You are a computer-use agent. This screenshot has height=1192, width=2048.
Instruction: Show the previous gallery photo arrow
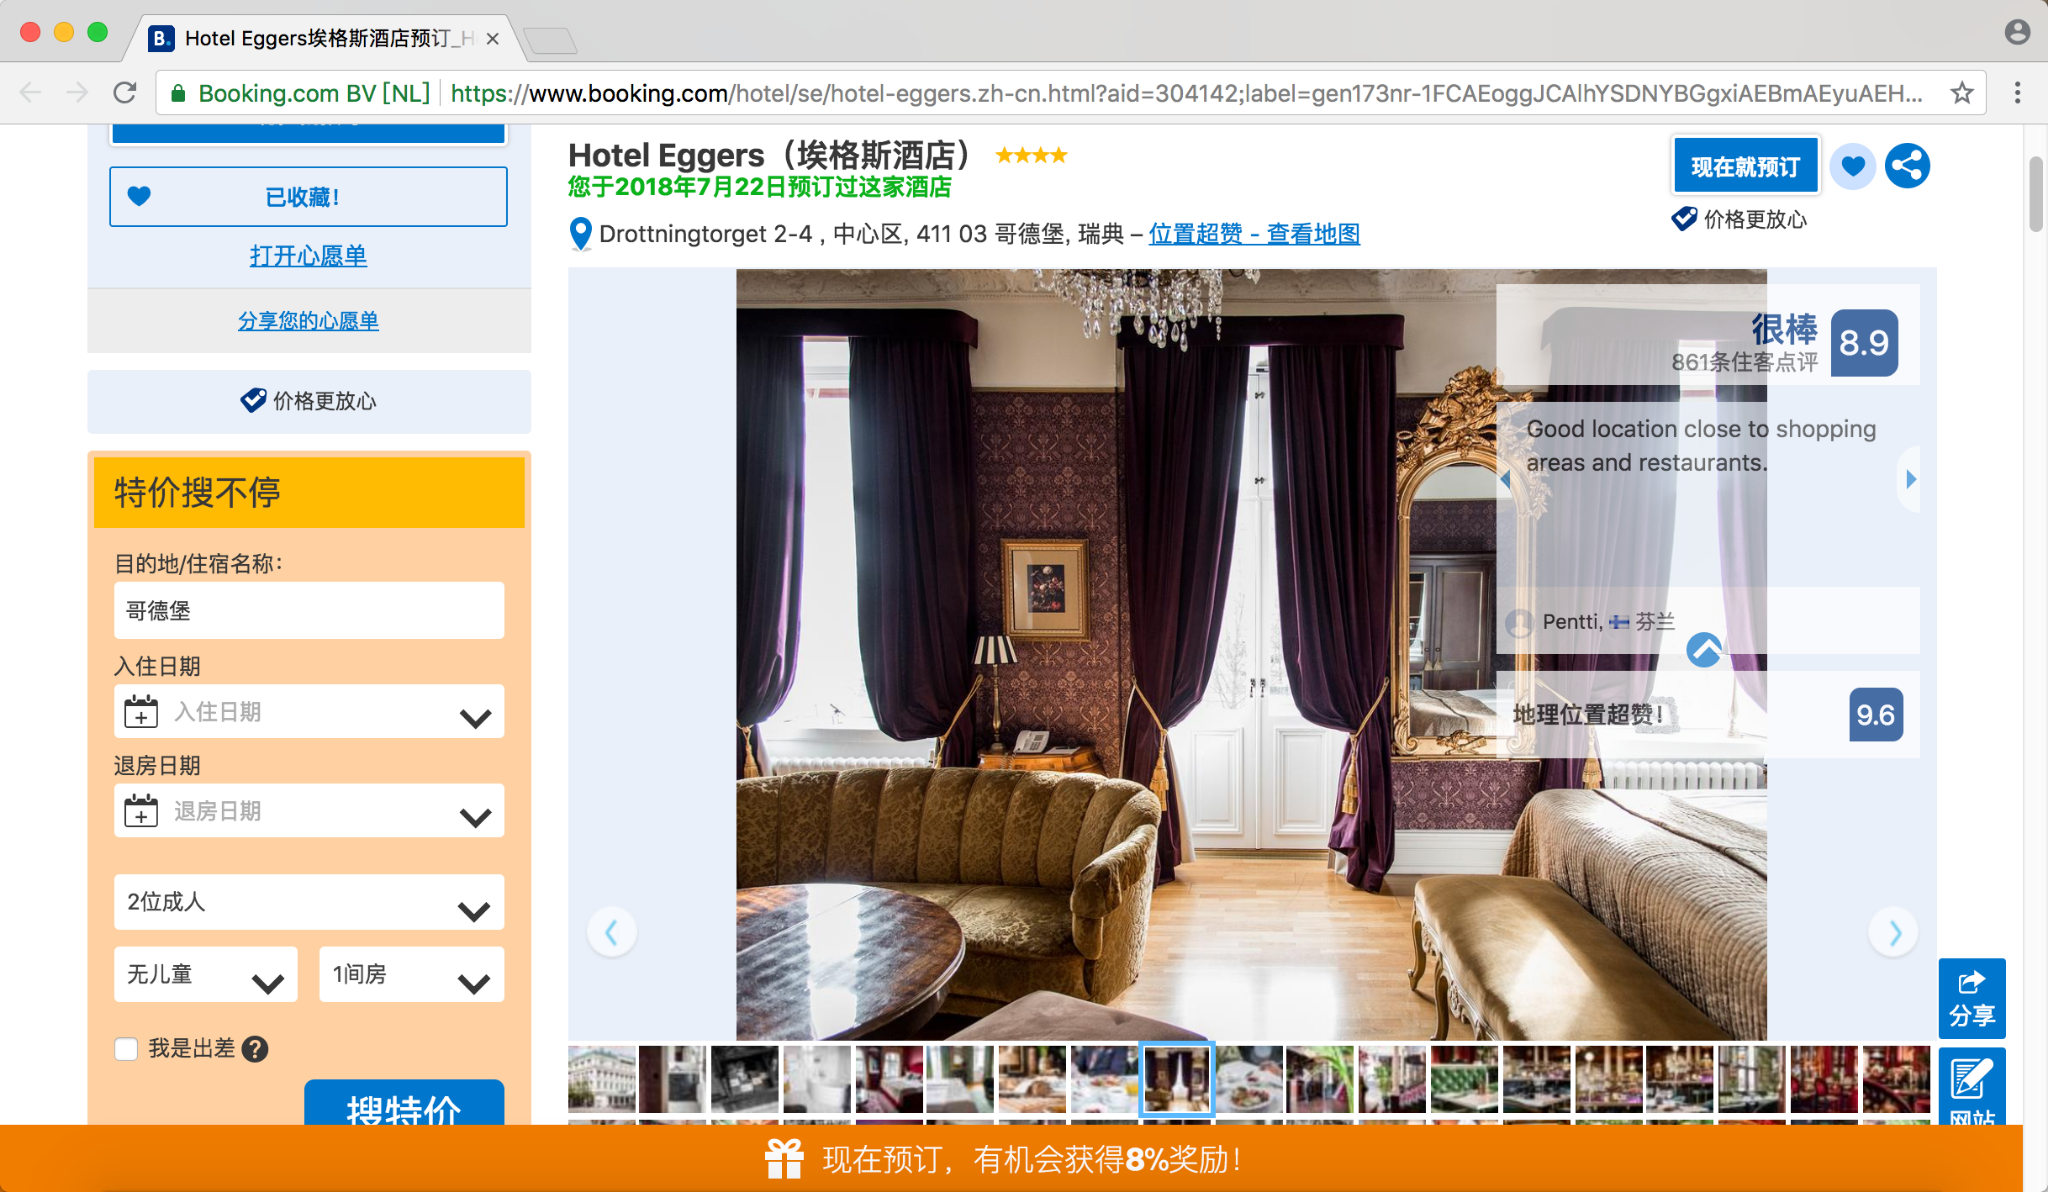click(x=612, y=932)
